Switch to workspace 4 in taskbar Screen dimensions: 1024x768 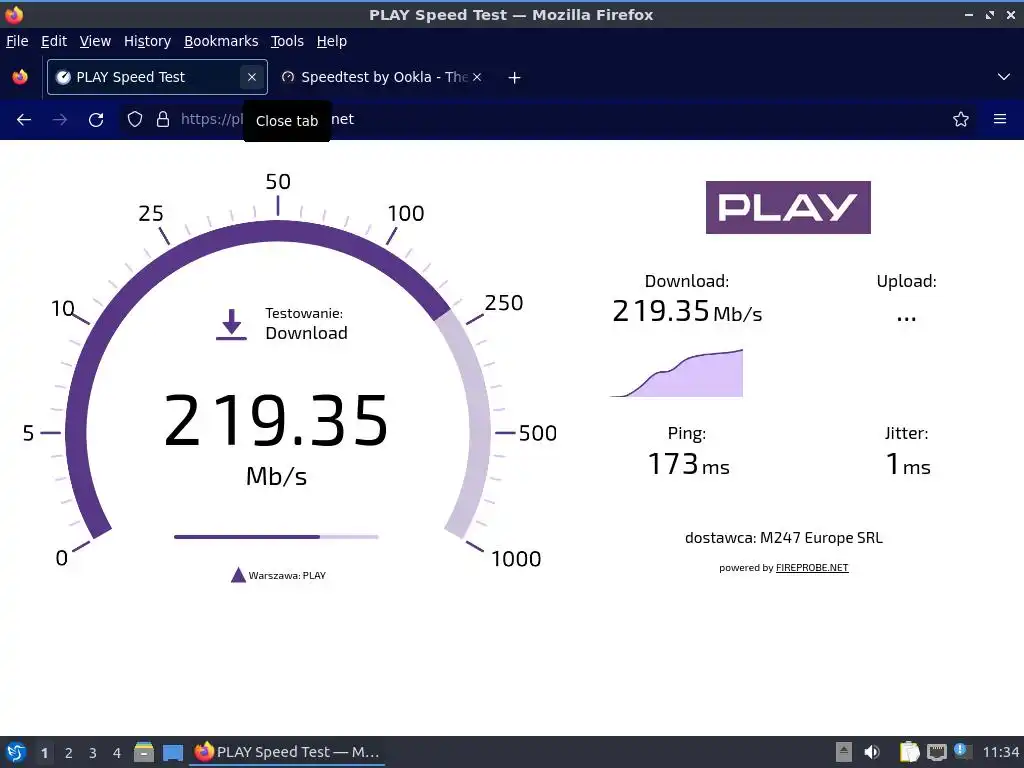pos(117,753)
